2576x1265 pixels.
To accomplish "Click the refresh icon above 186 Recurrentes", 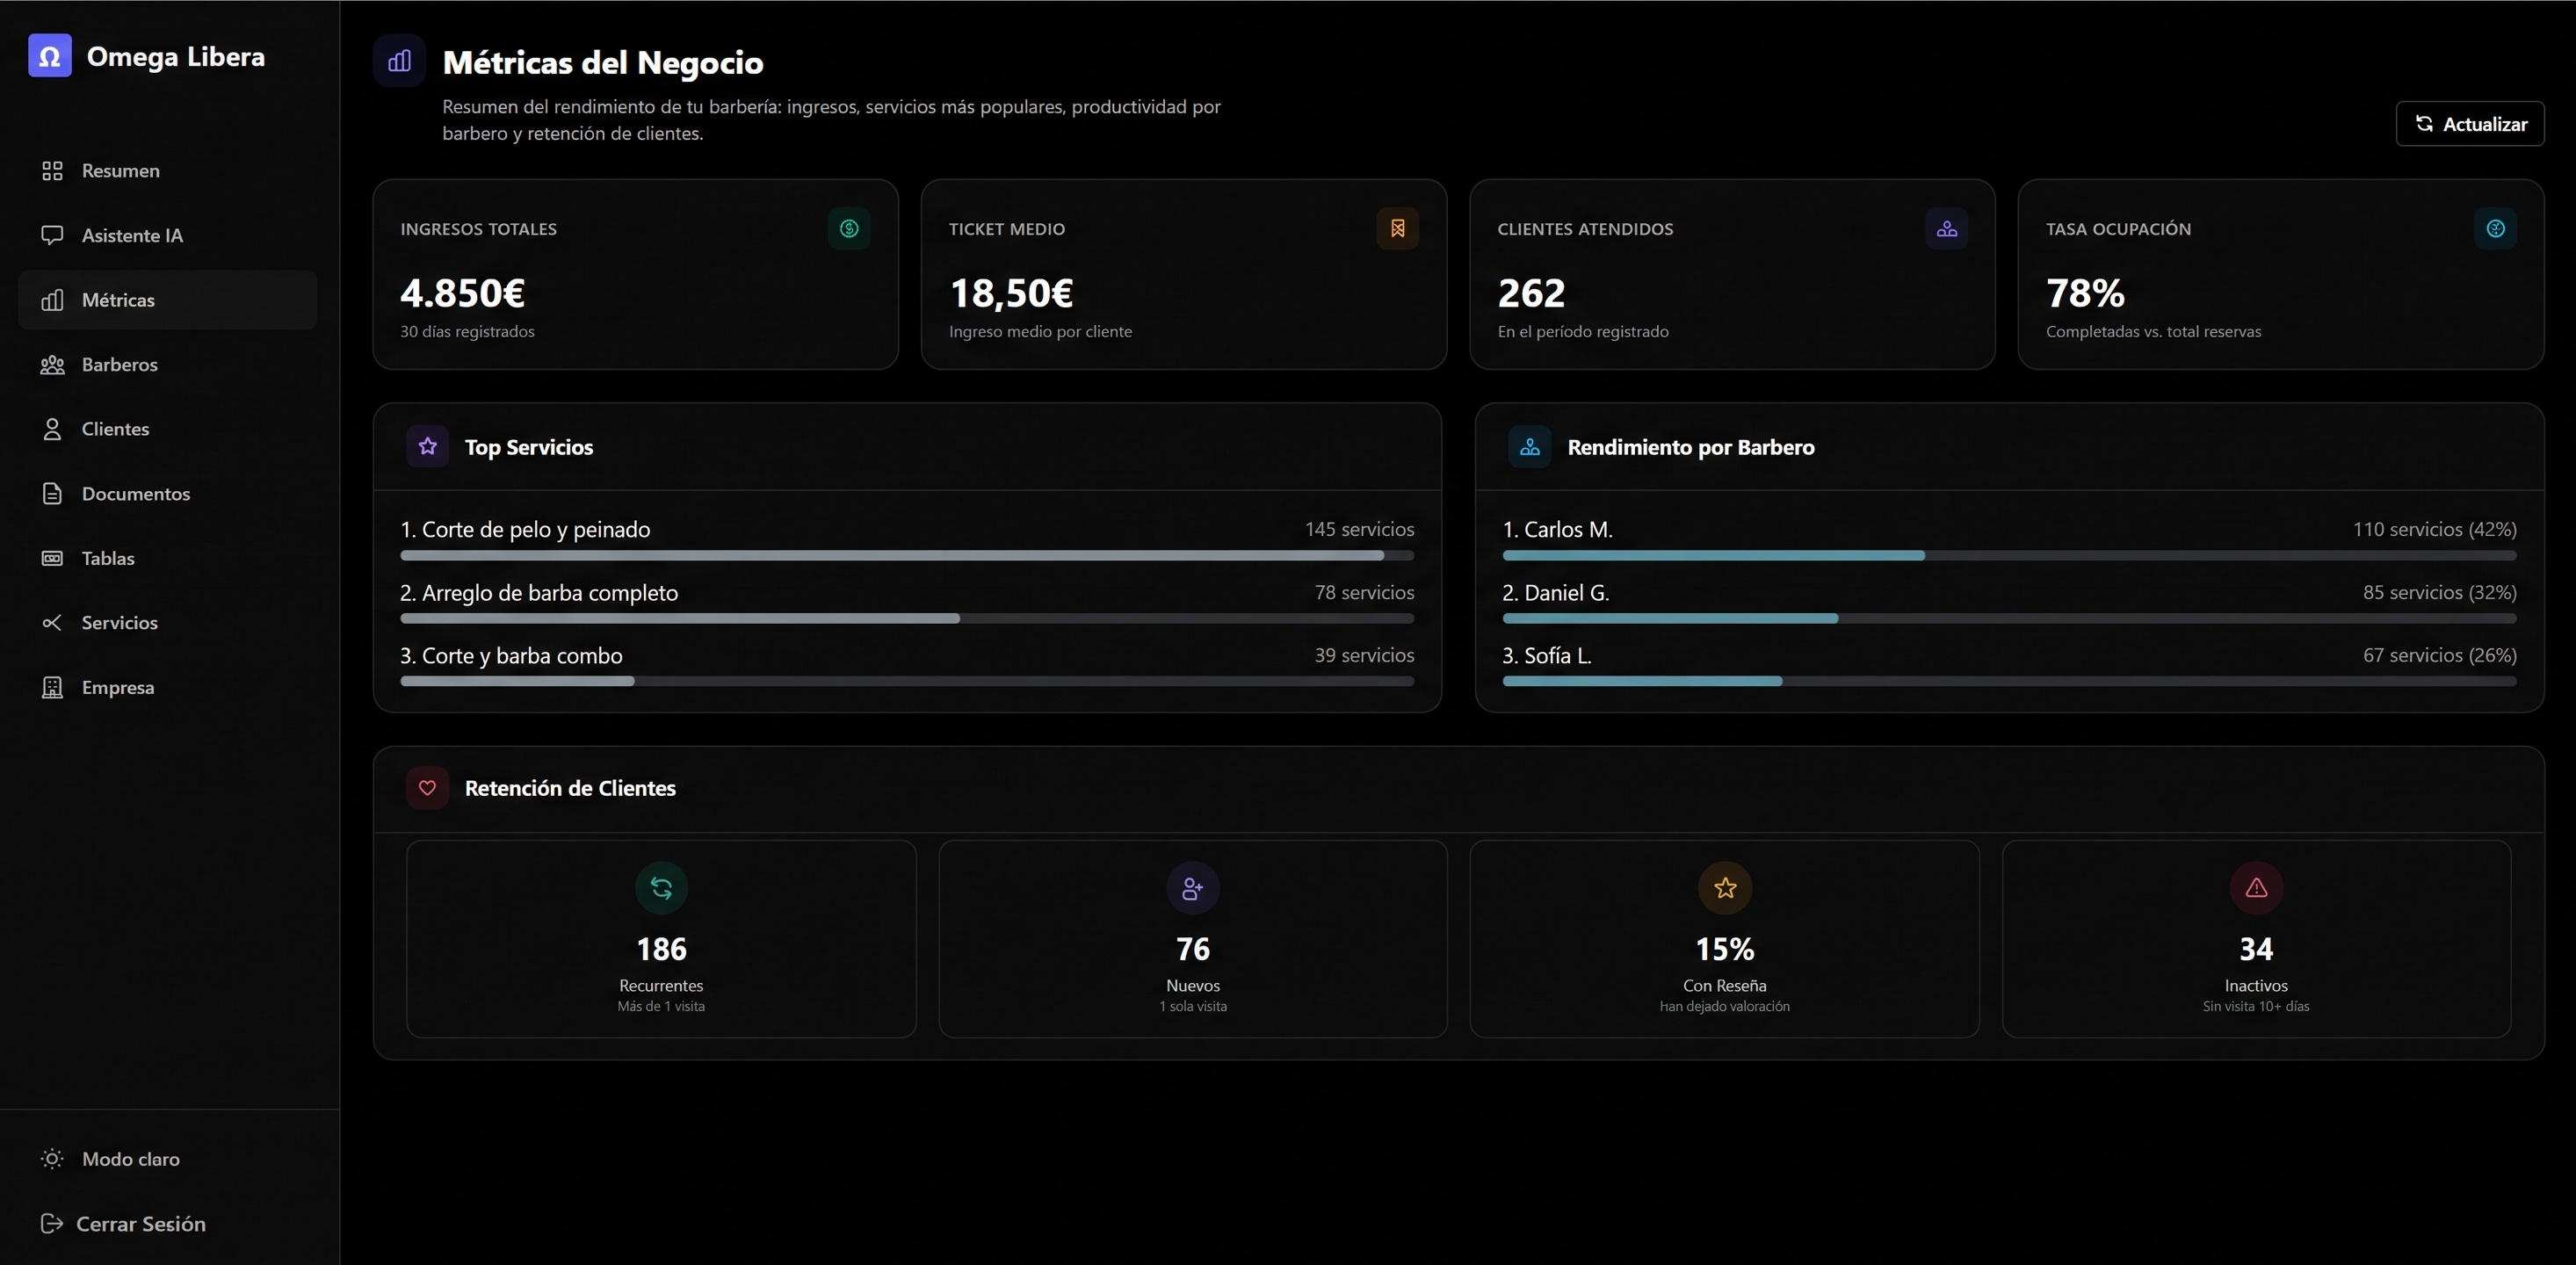I will [661, 888].
